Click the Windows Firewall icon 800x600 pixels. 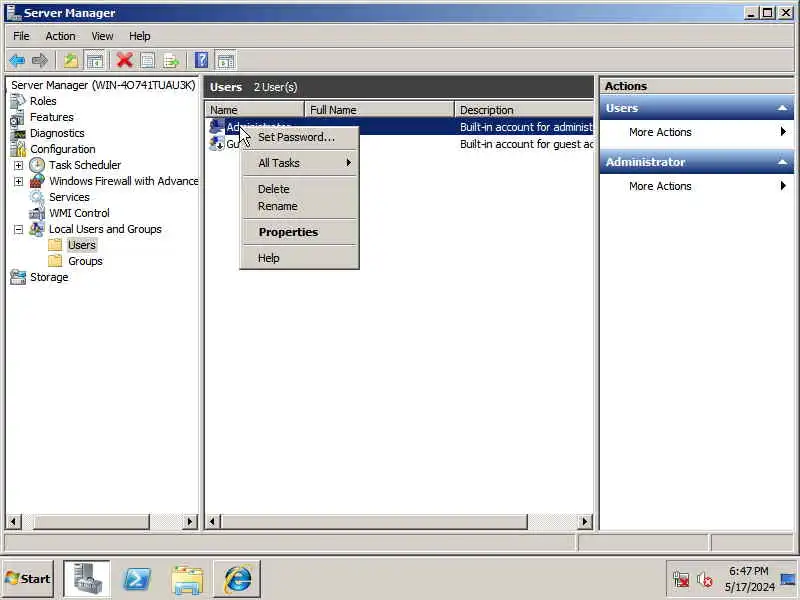coord(37,181)
